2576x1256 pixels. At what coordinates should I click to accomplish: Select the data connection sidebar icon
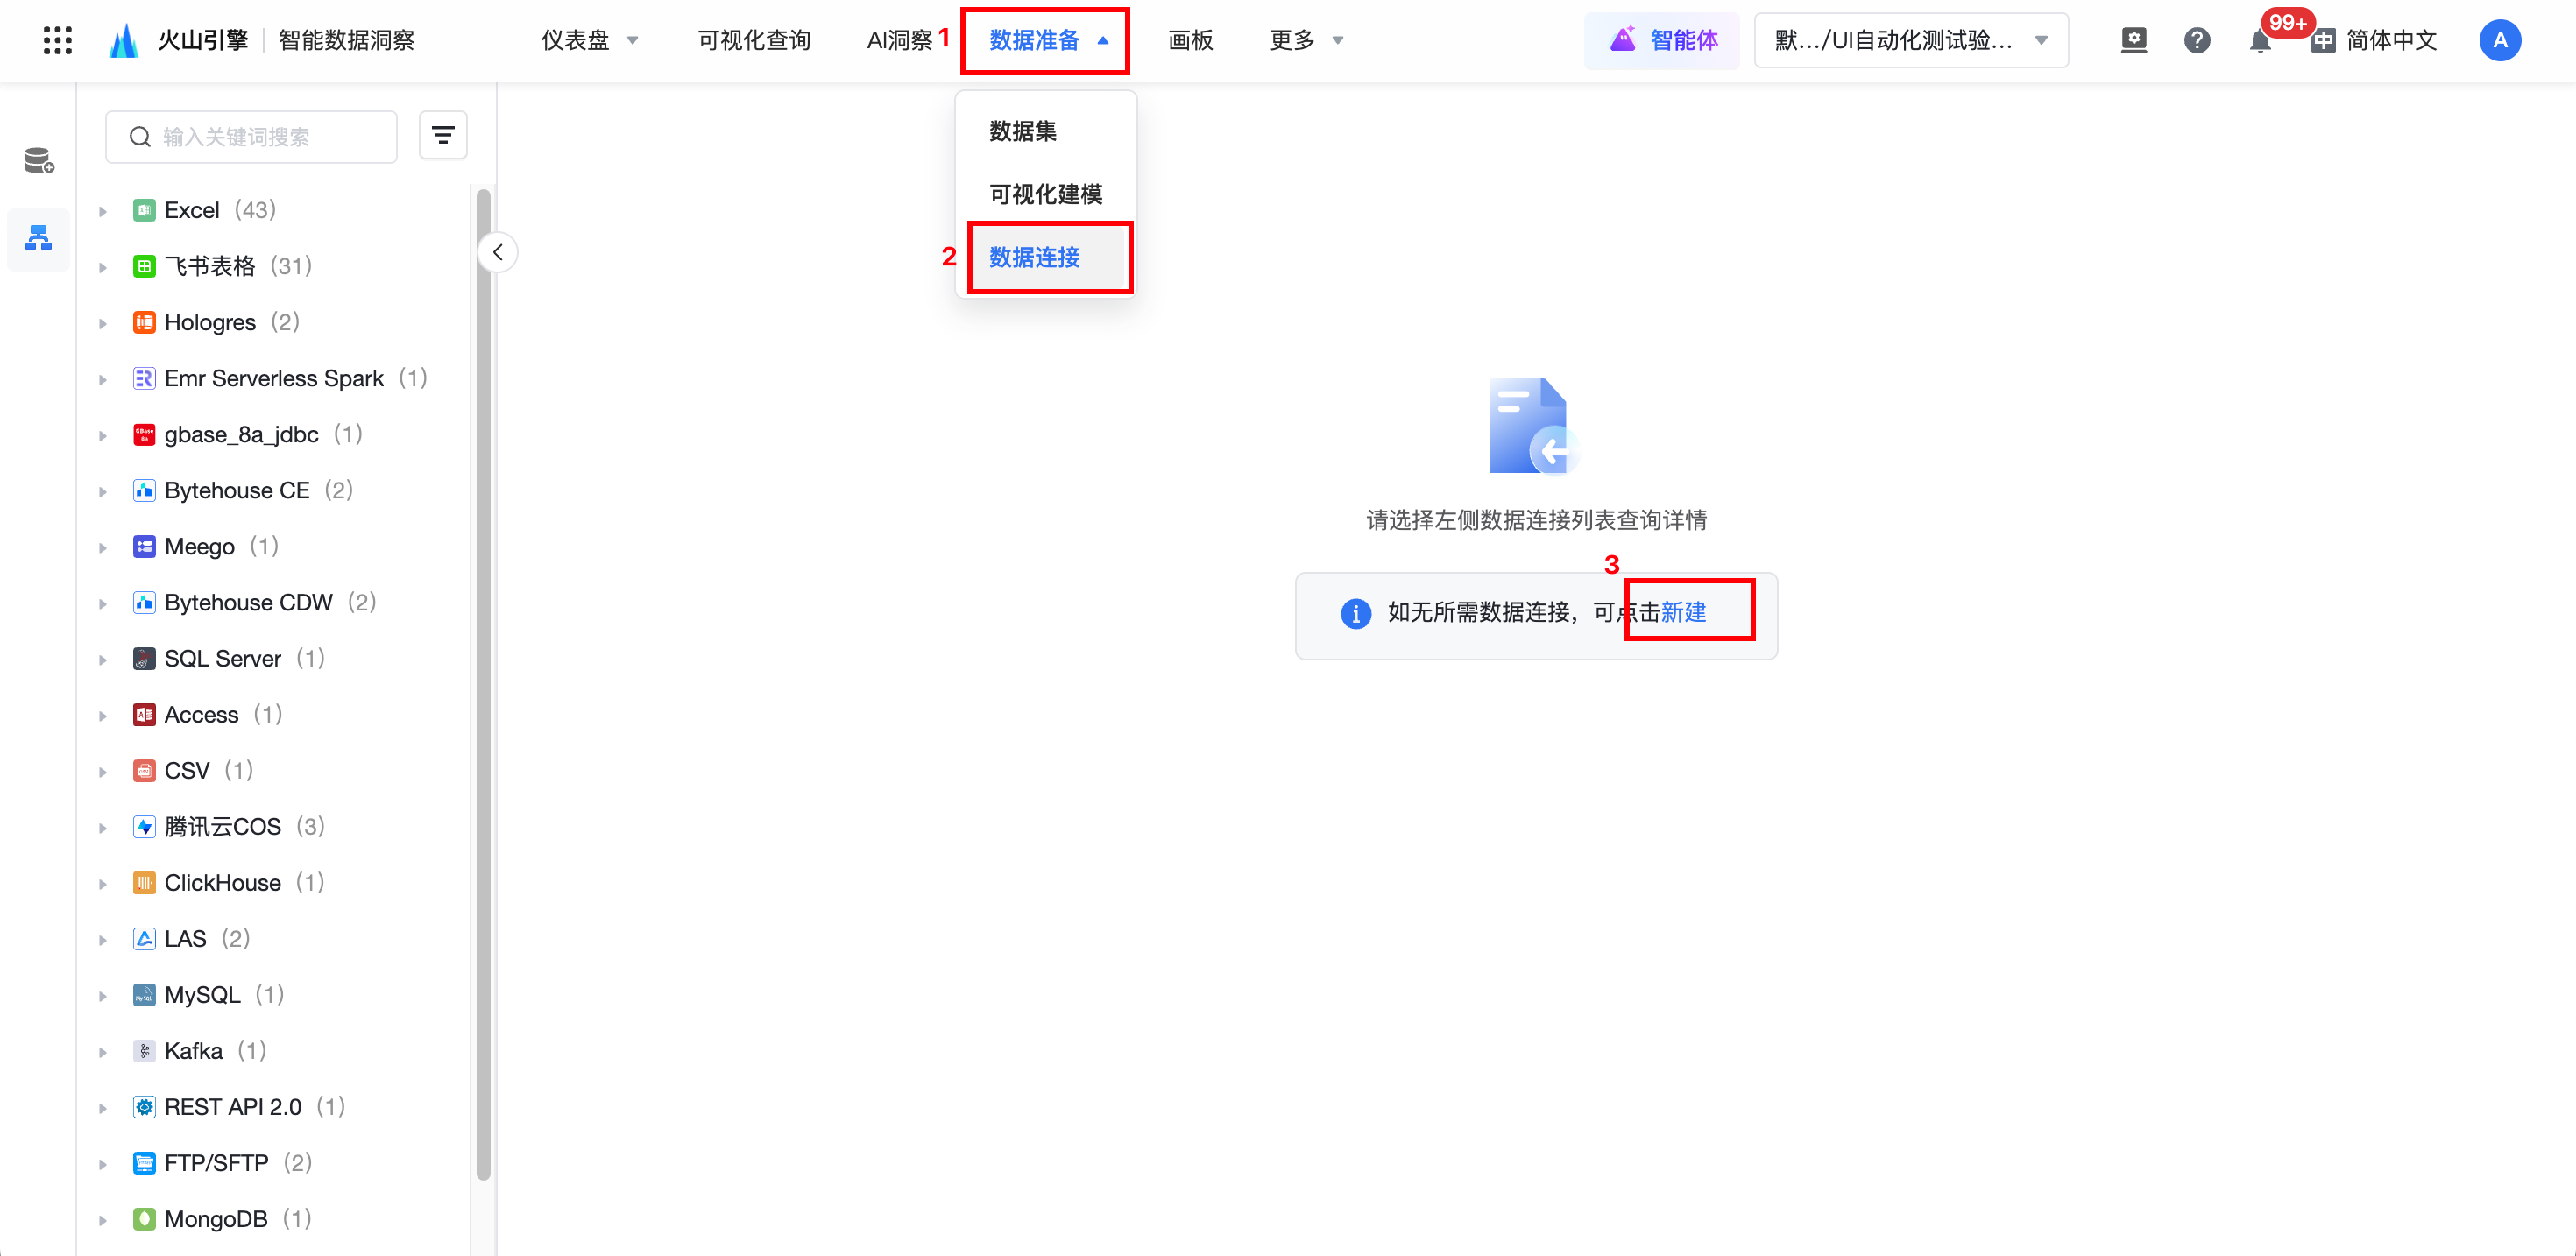[39, 238]
